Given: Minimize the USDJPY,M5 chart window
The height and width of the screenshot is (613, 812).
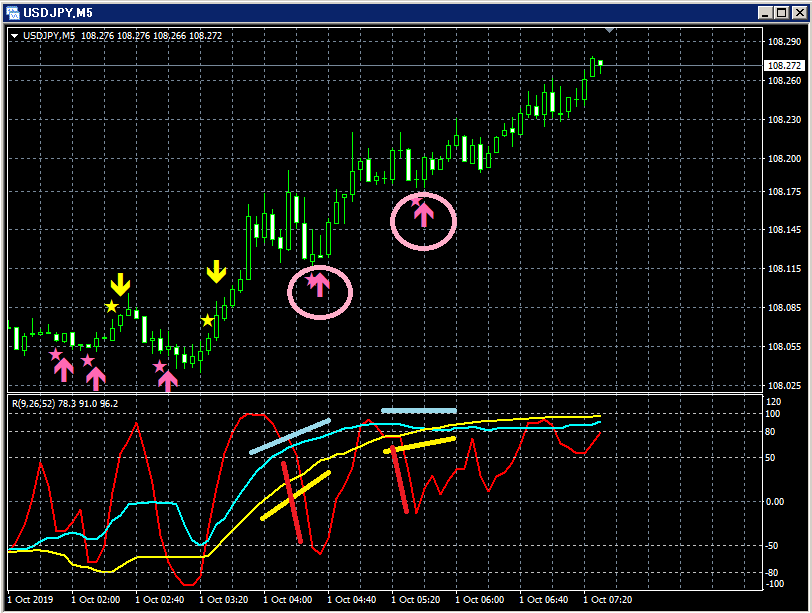Looking at the screenshot, I should [766, 12].
